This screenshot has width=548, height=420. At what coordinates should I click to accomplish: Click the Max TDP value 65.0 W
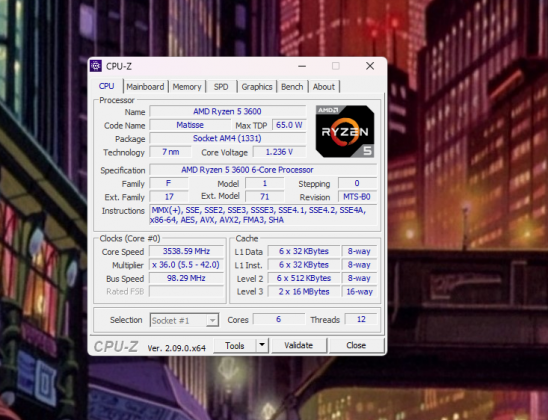[289, 125]
